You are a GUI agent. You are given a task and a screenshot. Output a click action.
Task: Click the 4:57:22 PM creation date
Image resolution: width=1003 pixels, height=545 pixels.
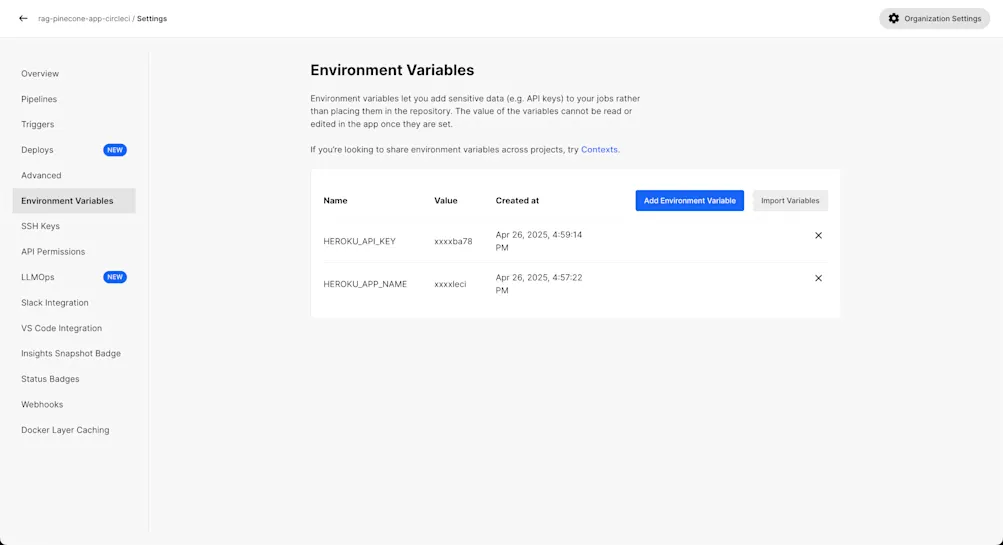point(539,284)
